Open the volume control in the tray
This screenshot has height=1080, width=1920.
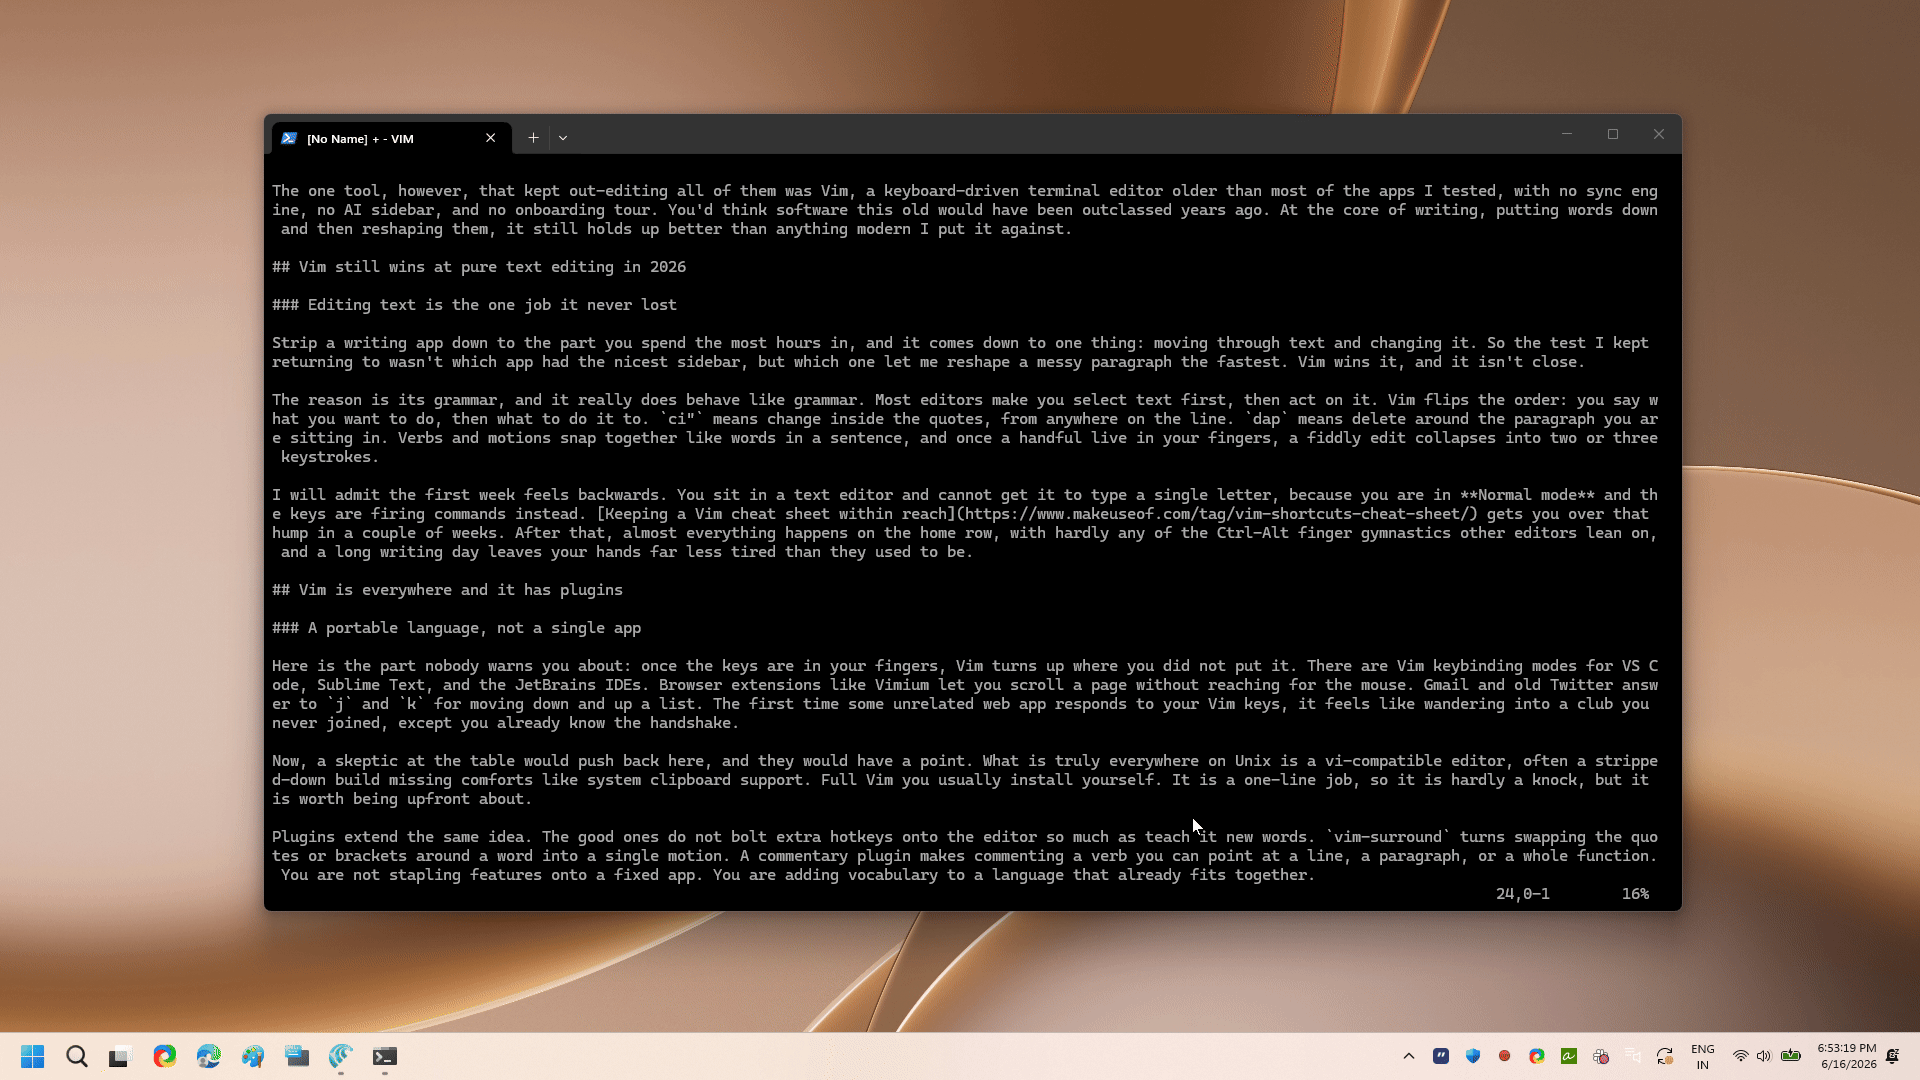(x=1764, y=1056)
